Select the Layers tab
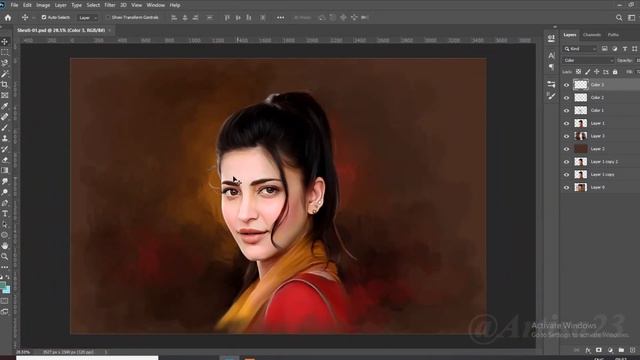The height and width of the screenshot is (360, 640). [570, 35]
